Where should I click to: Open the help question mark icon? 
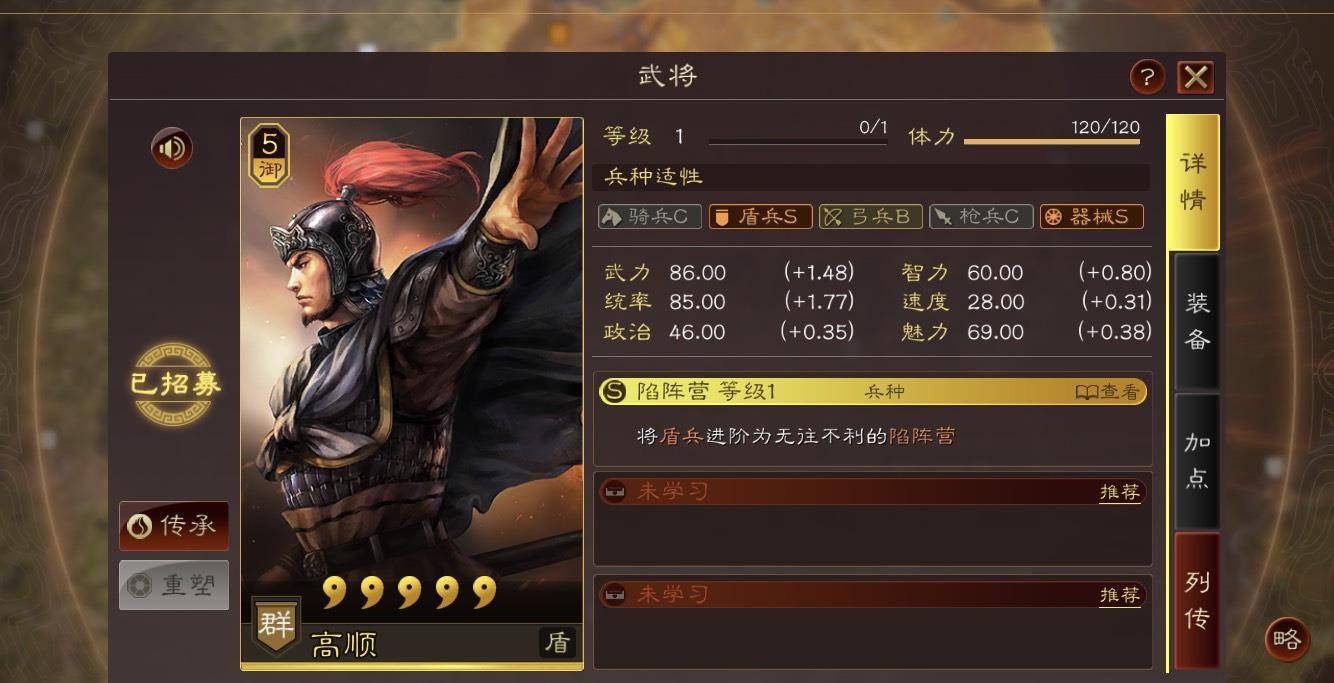[x=1147, y=77]
